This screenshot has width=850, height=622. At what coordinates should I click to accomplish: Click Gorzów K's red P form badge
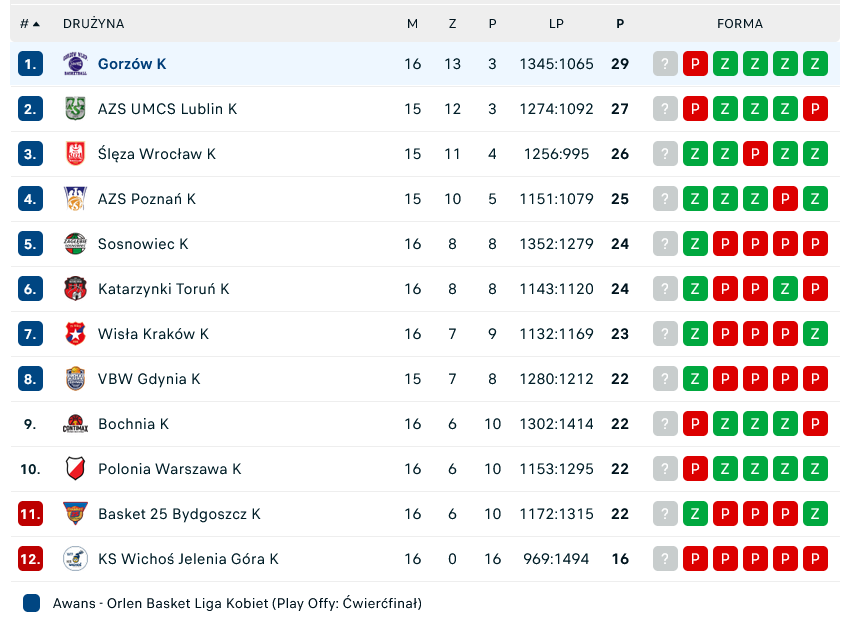point(695,64)
